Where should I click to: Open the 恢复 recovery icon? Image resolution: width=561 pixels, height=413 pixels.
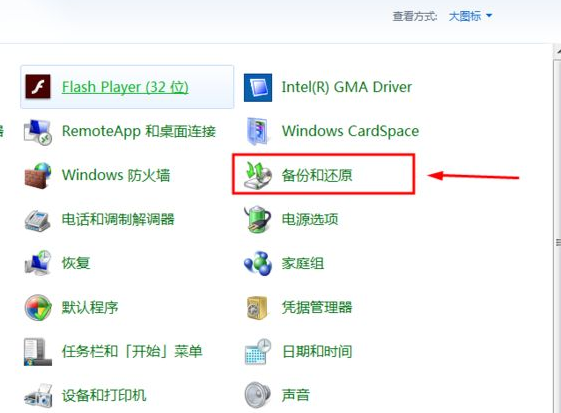coord(38,263)
